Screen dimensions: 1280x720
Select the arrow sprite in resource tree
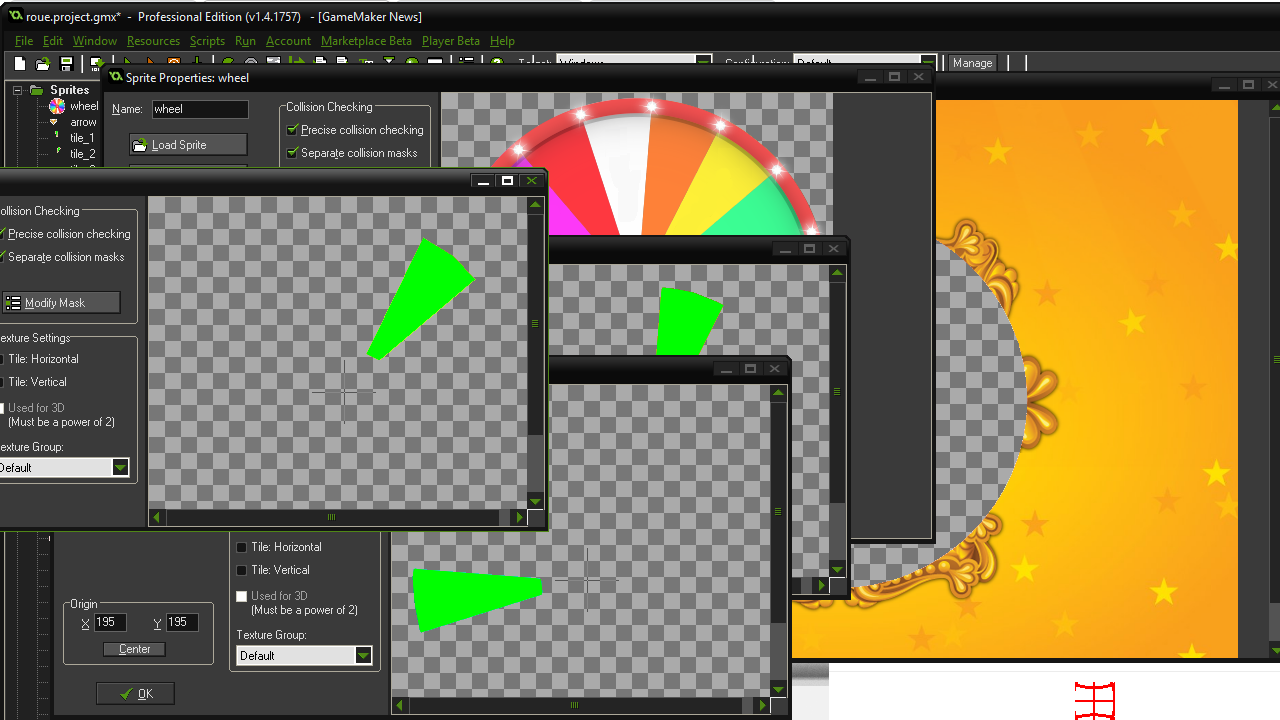(x=84, y=122)
